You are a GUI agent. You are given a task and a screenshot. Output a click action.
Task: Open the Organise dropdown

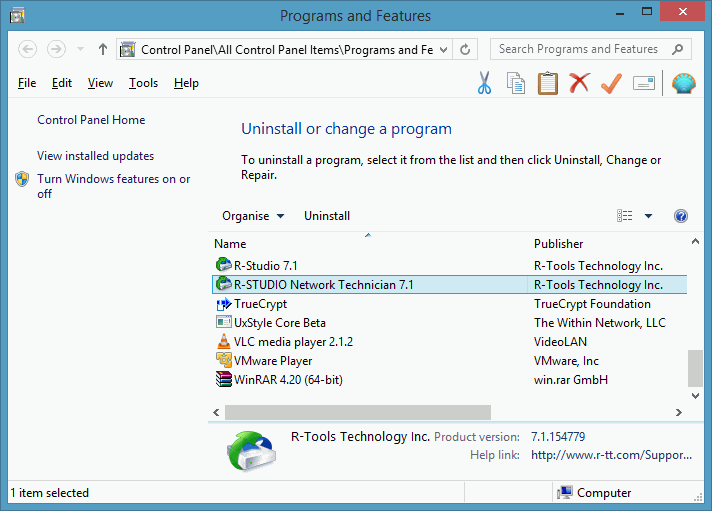tap(252, 216)
